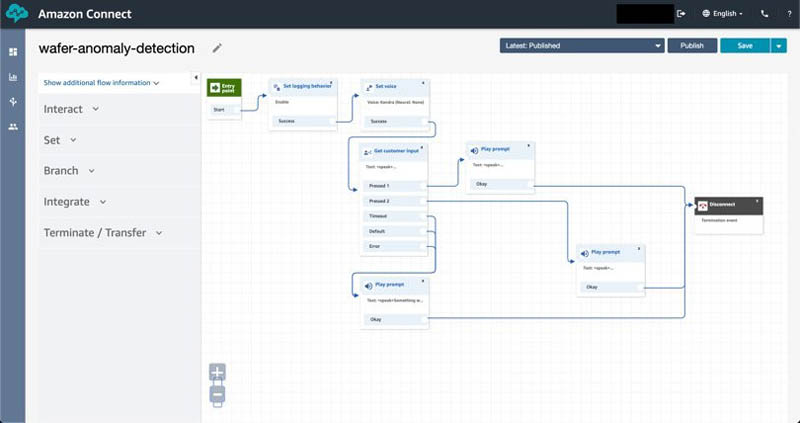Select the Pressed 2 branch
Viewport: 800px width, 423px height.
[395, 201]
